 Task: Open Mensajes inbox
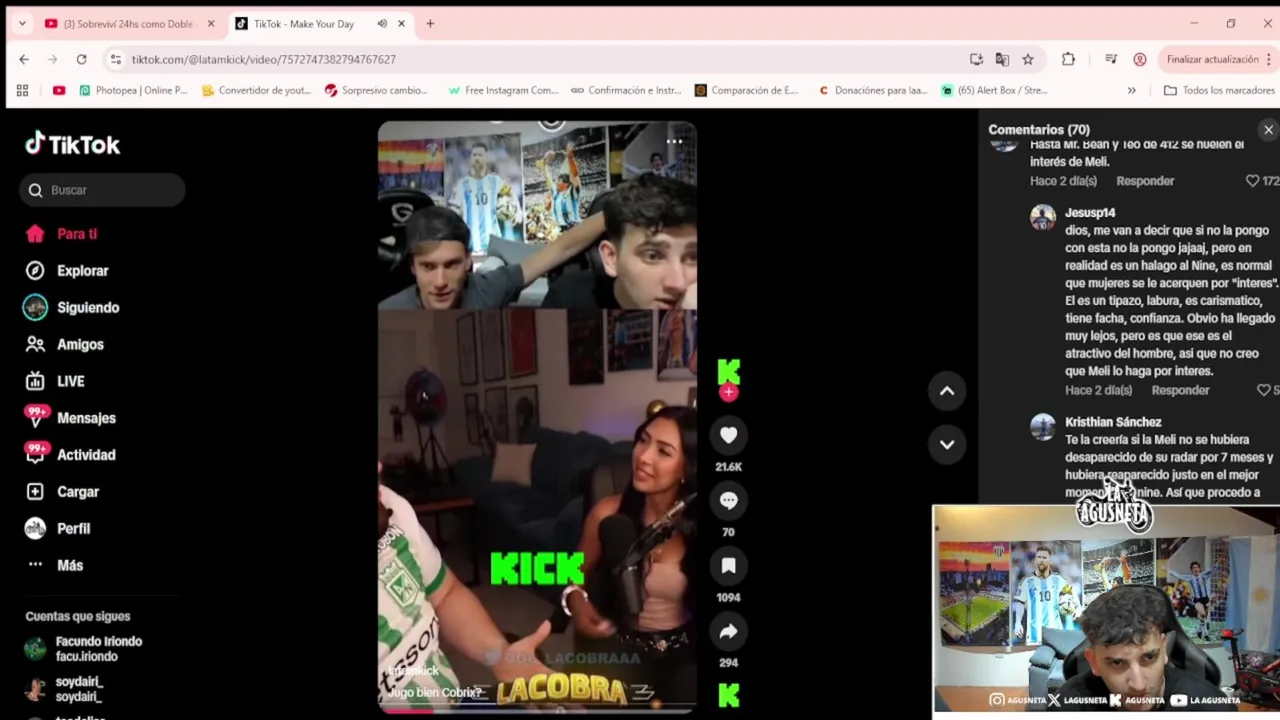tap(70, 418)
